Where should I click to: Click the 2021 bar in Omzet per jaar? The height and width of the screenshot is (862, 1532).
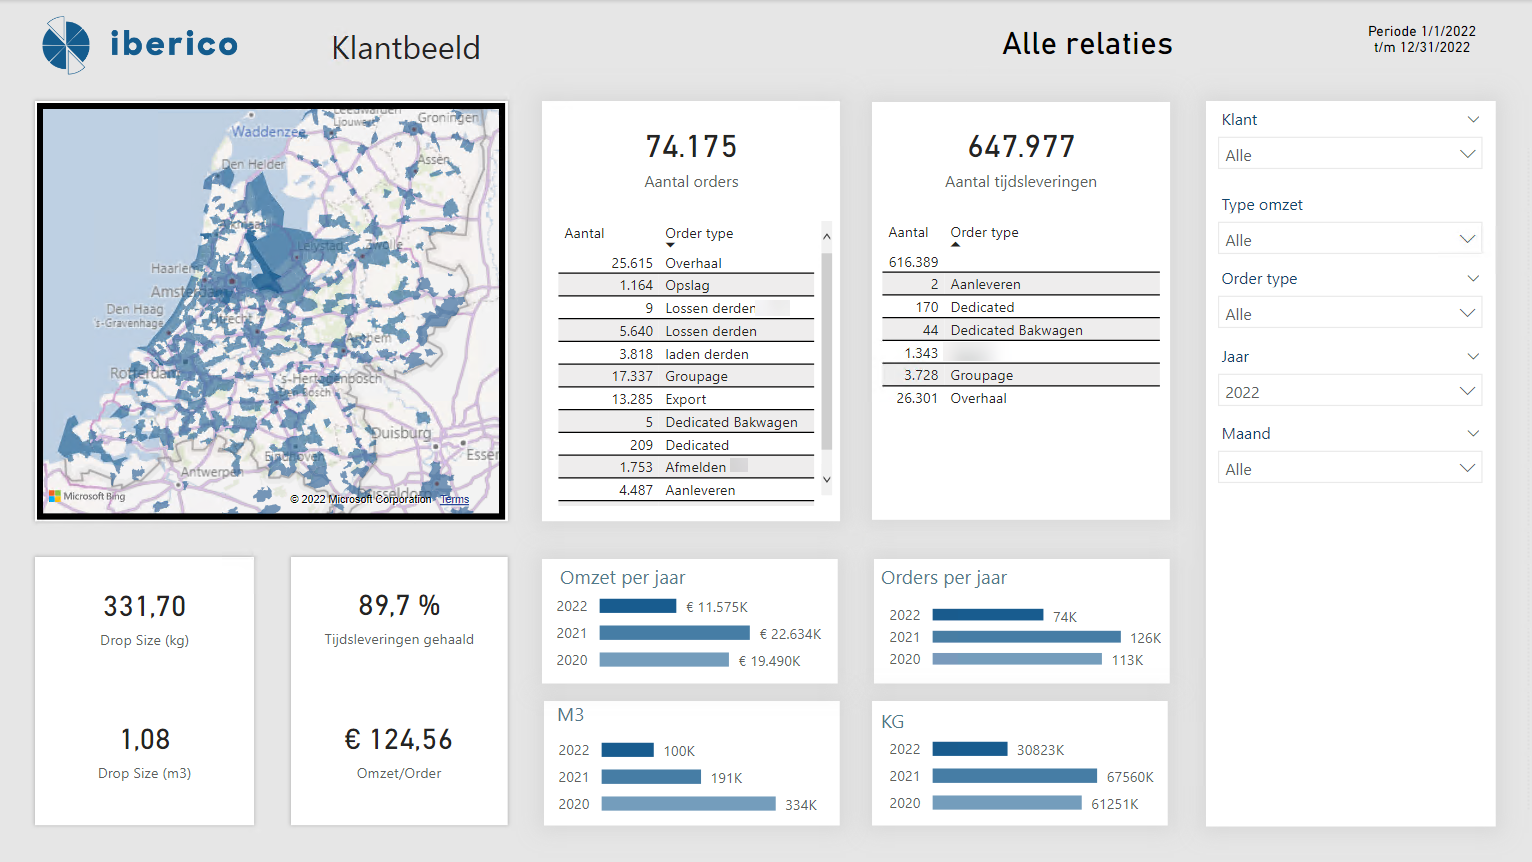tap(675, 633)
